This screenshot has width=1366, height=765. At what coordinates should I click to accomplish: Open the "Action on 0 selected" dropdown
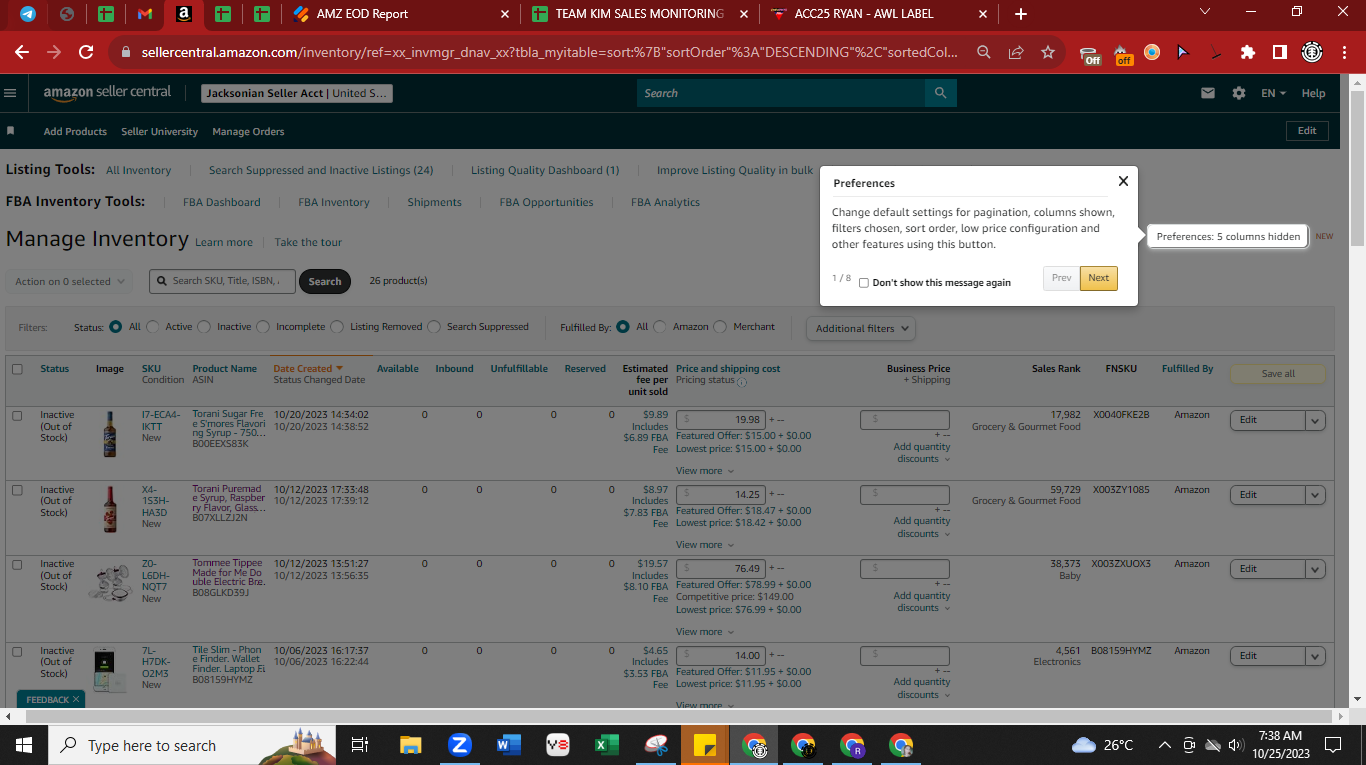pos(69,282)
